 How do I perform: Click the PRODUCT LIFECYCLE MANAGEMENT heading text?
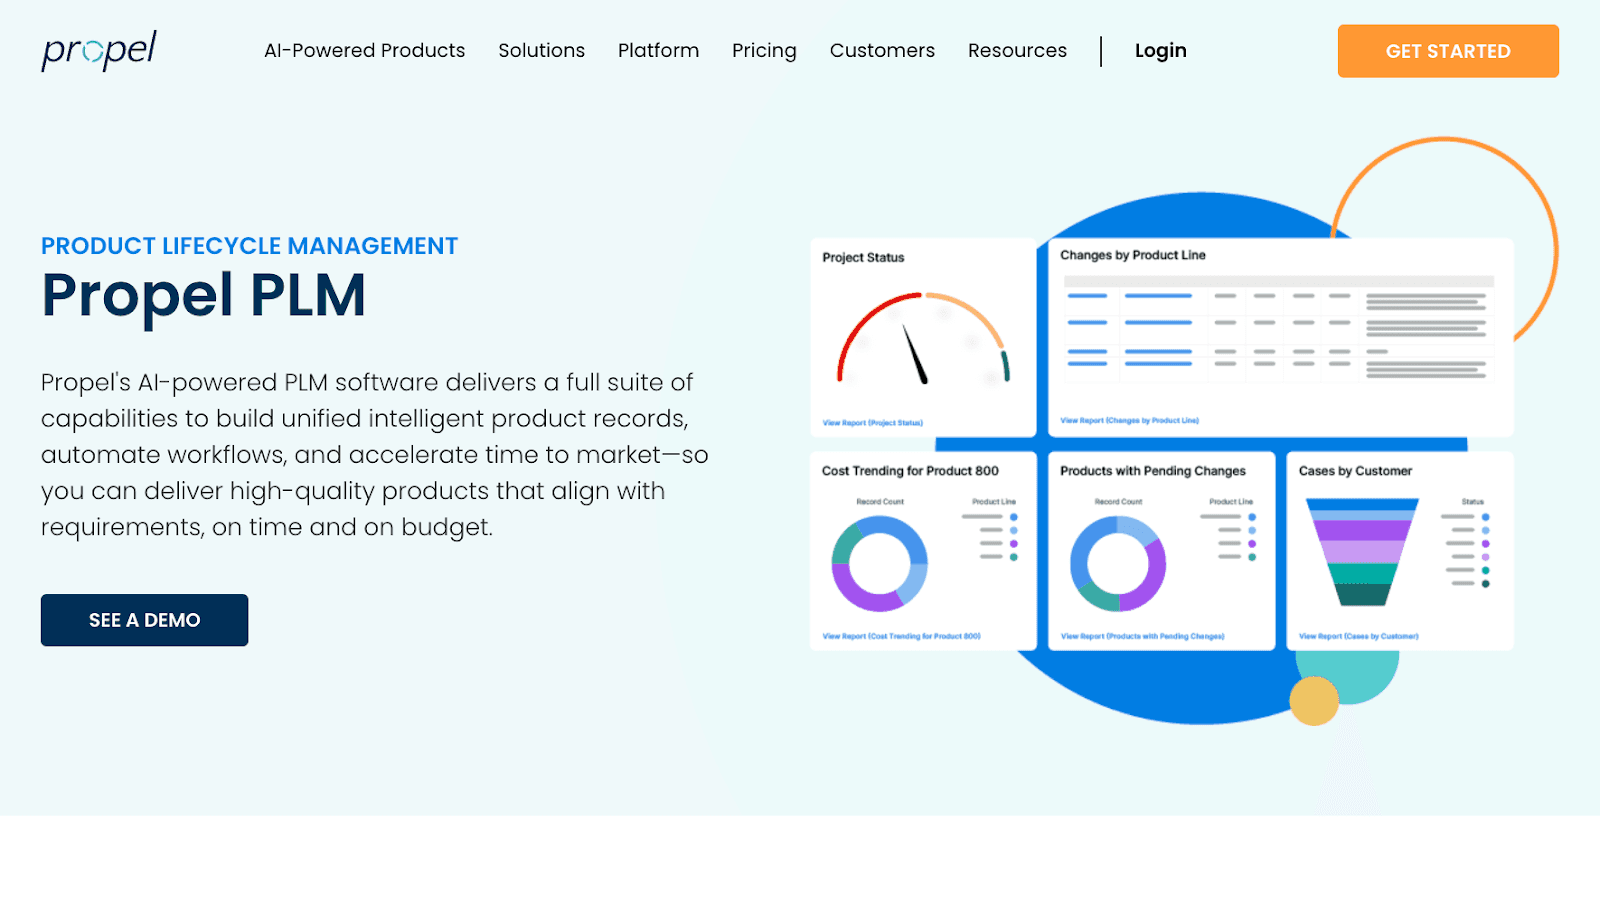(x=249, y=246)
